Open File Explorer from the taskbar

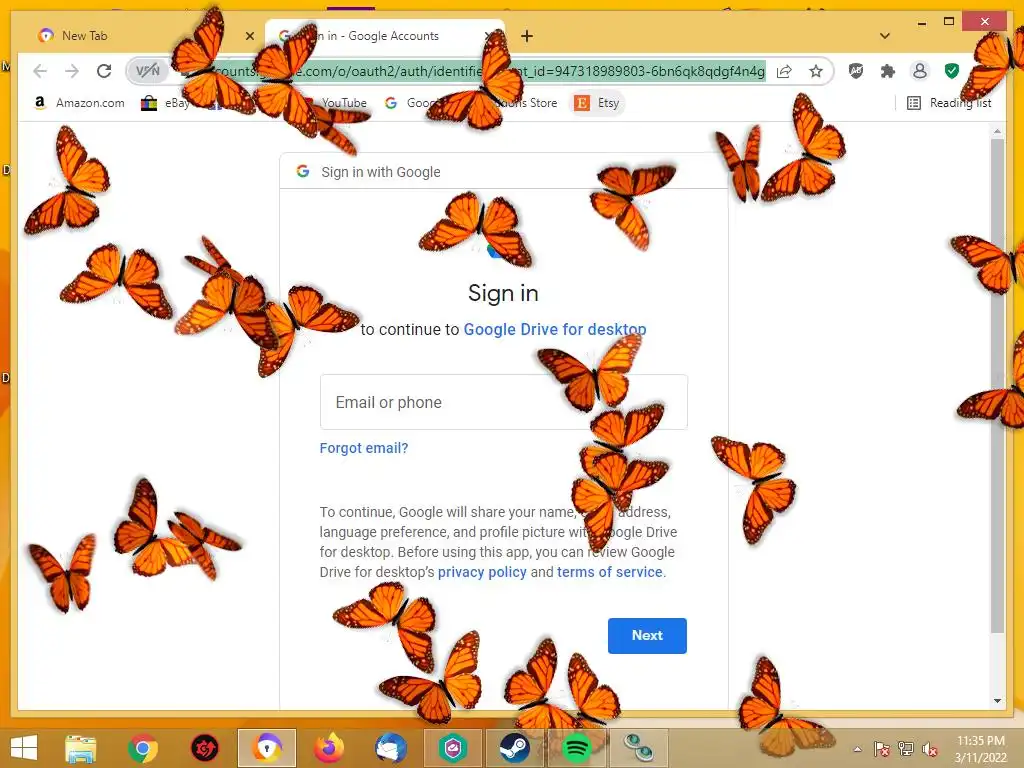coord(81,748)
